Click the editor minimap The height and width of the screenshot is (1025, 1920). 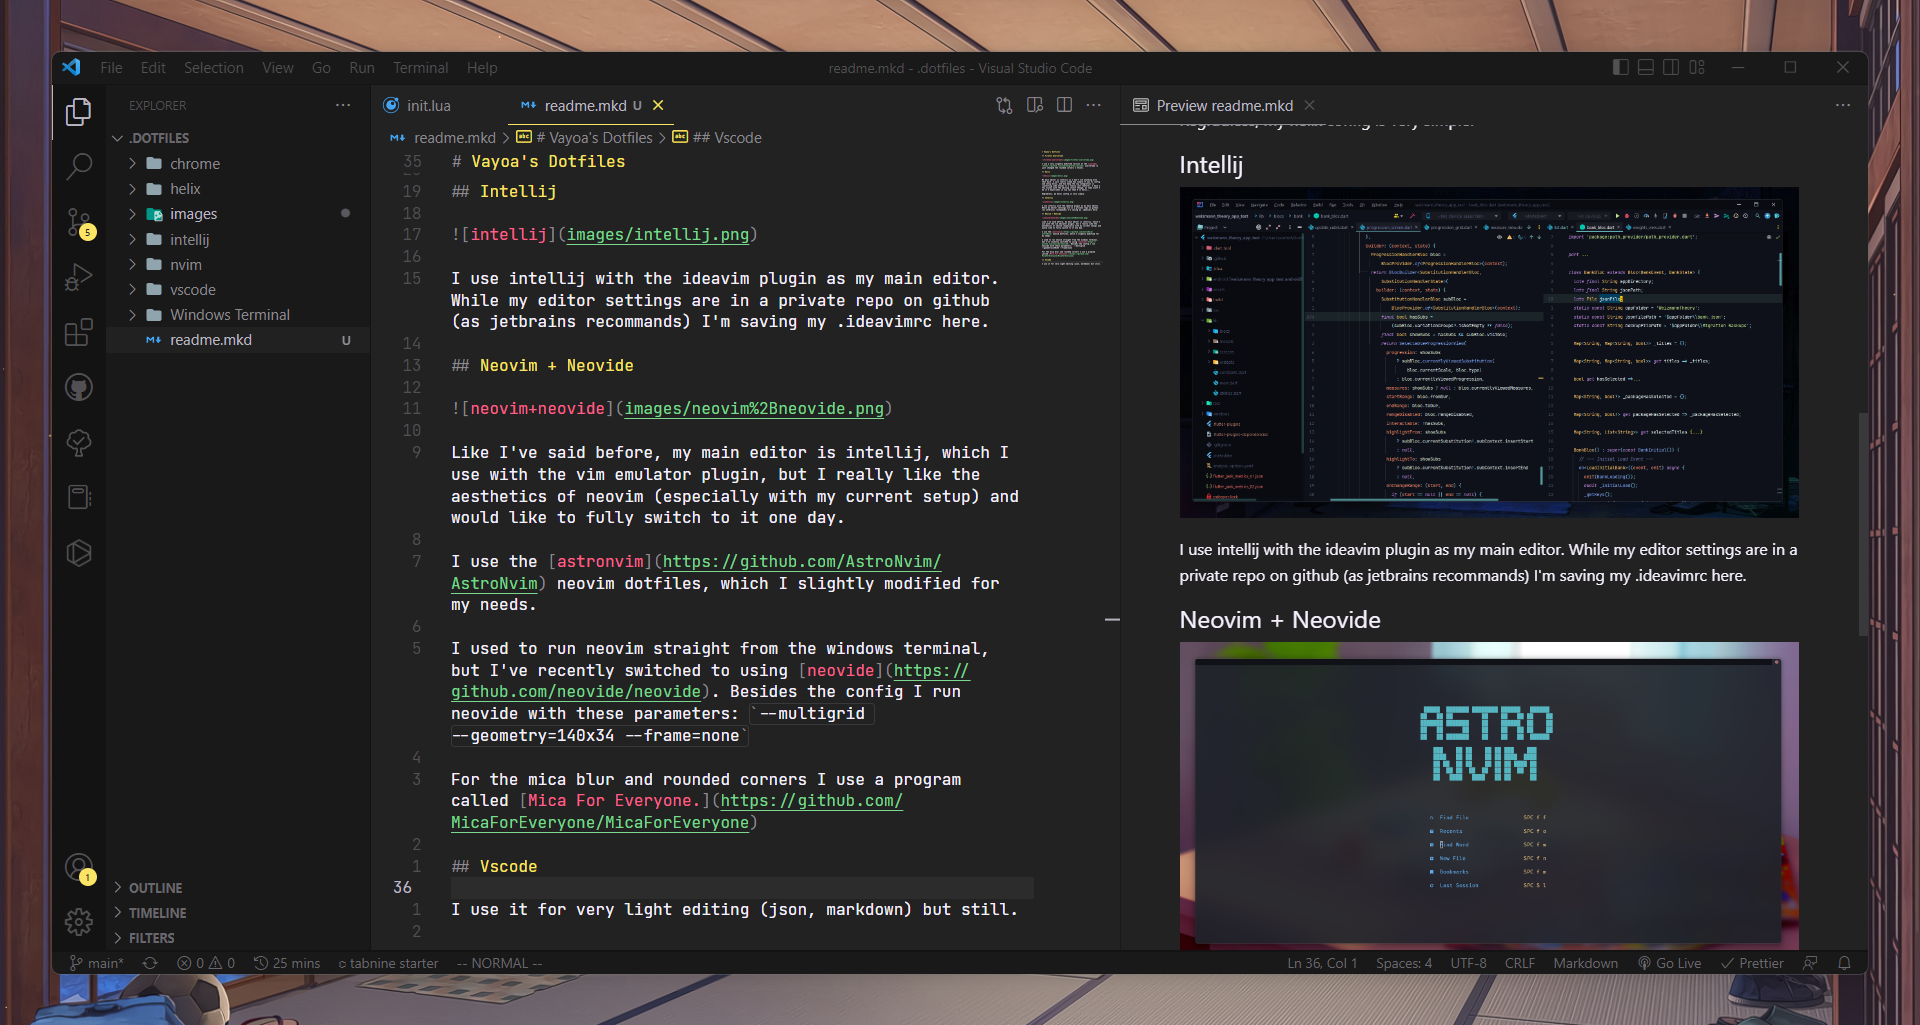coord(1071,208)
